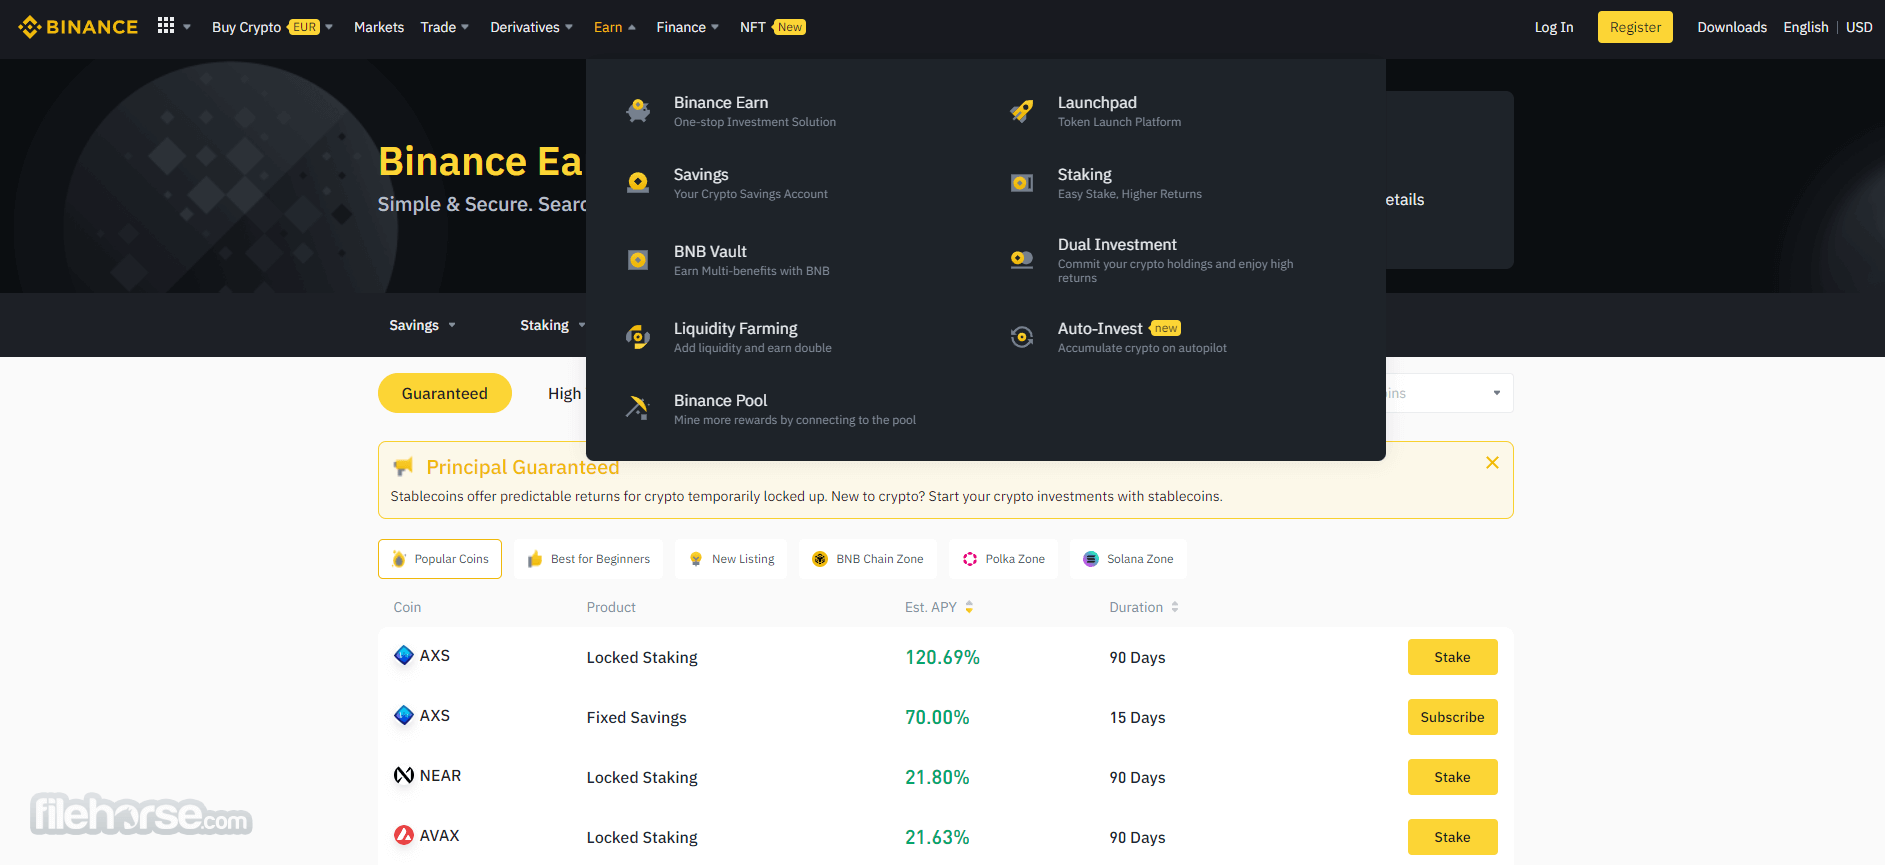Open the Markets page
This screenshot has width=1885, height=865.
(379, 27)
